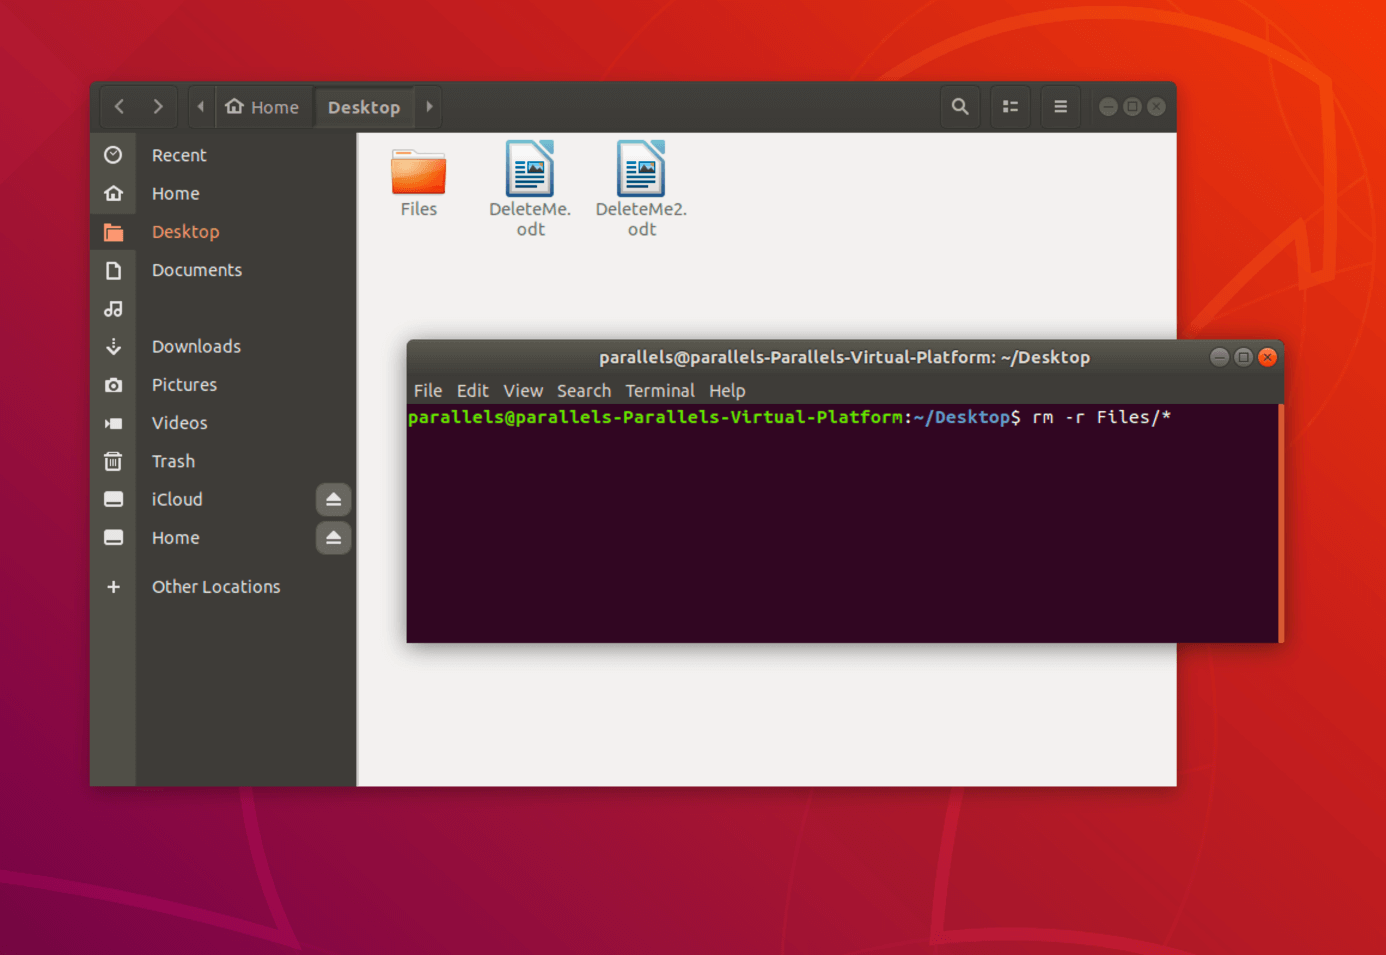Expand the breadcrumb arrow after Desktop
The width and height of the screenshot is (1386, 955).
428,106
